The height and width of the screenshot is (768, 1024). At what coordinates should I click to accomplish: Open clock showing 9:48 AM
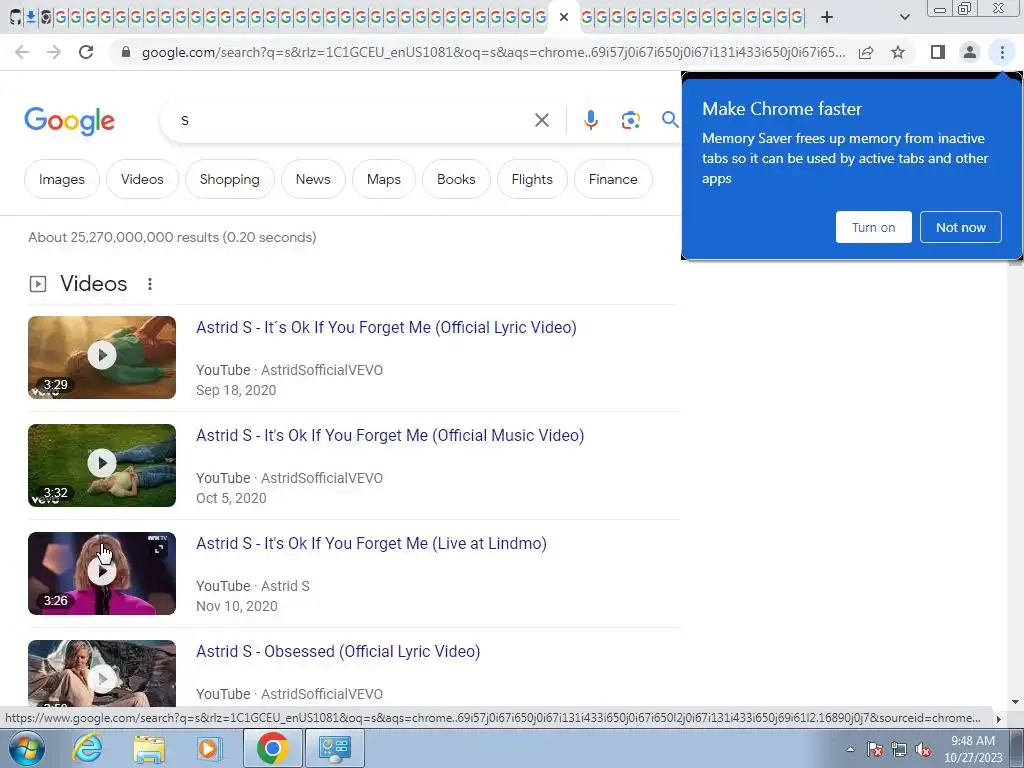point(973,749)
